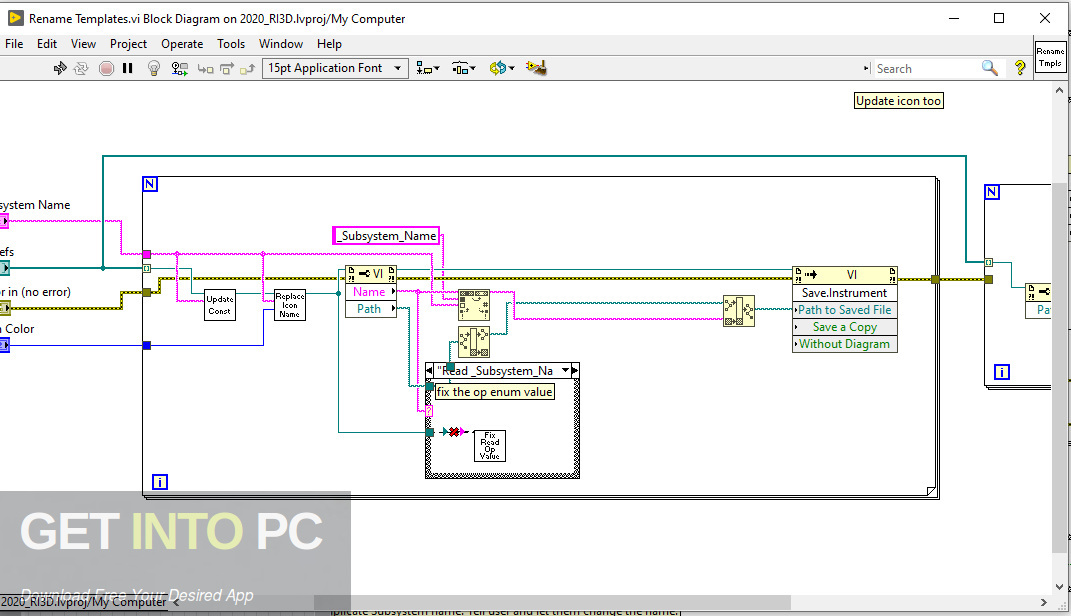Click the blue tunnel on the loop's left border
1071x616 pixels.
click(x=146, y=346)
